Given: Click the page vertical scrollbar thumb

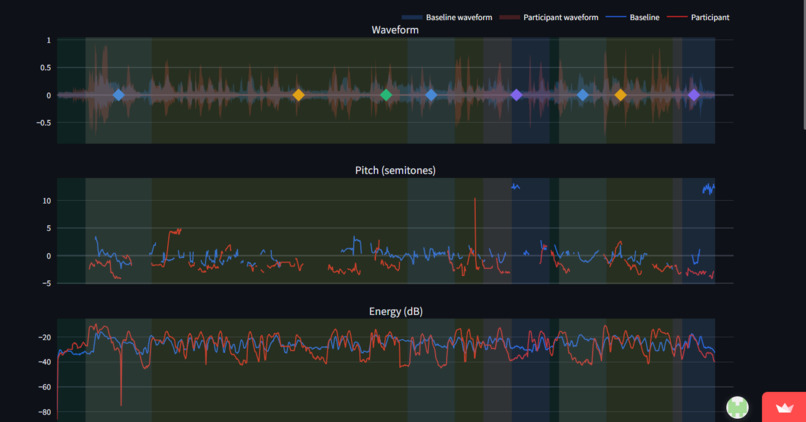Looking at the screenshot, I should coord(804,64).
